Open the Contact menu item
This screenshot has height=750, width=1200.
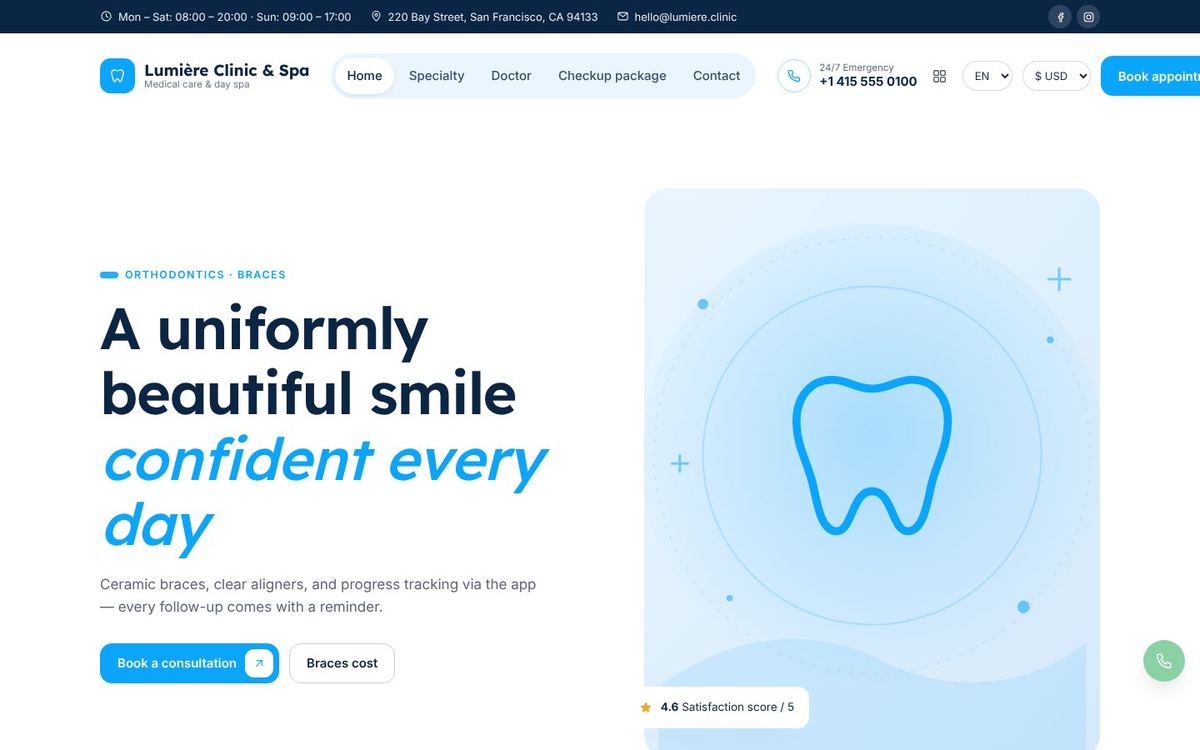point(717,76)
